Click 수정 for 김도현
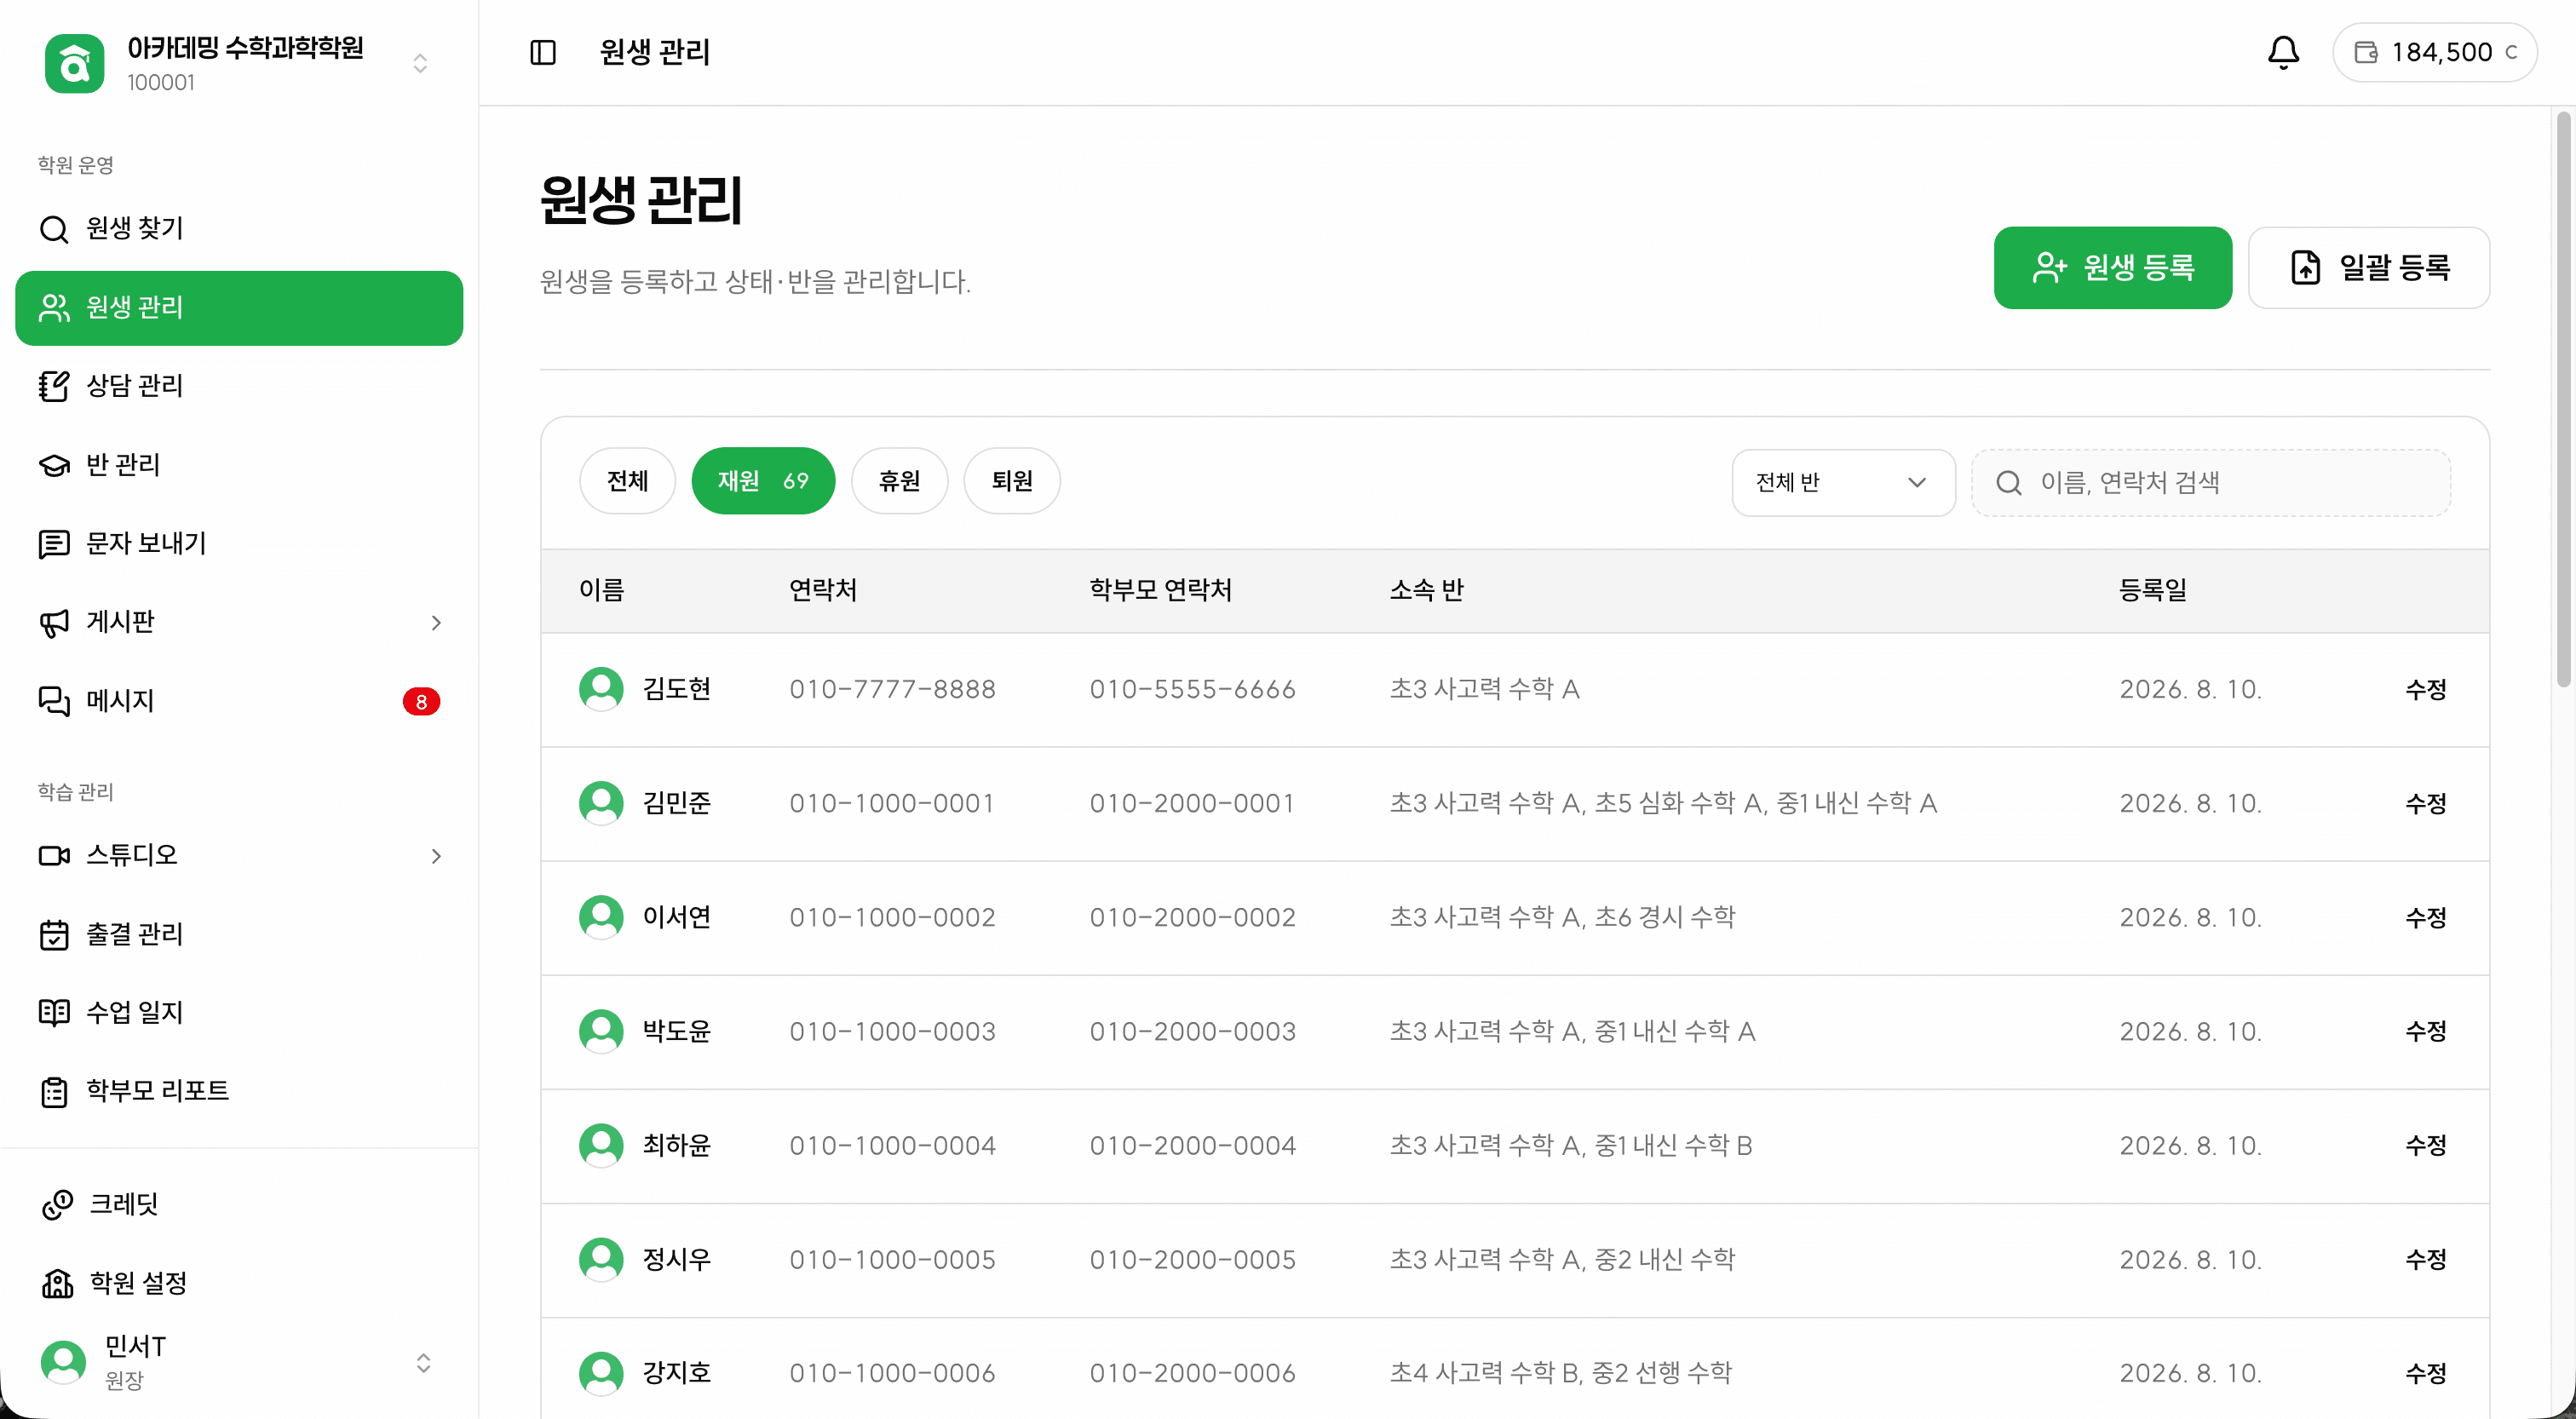 click(x=2426, y=690)
